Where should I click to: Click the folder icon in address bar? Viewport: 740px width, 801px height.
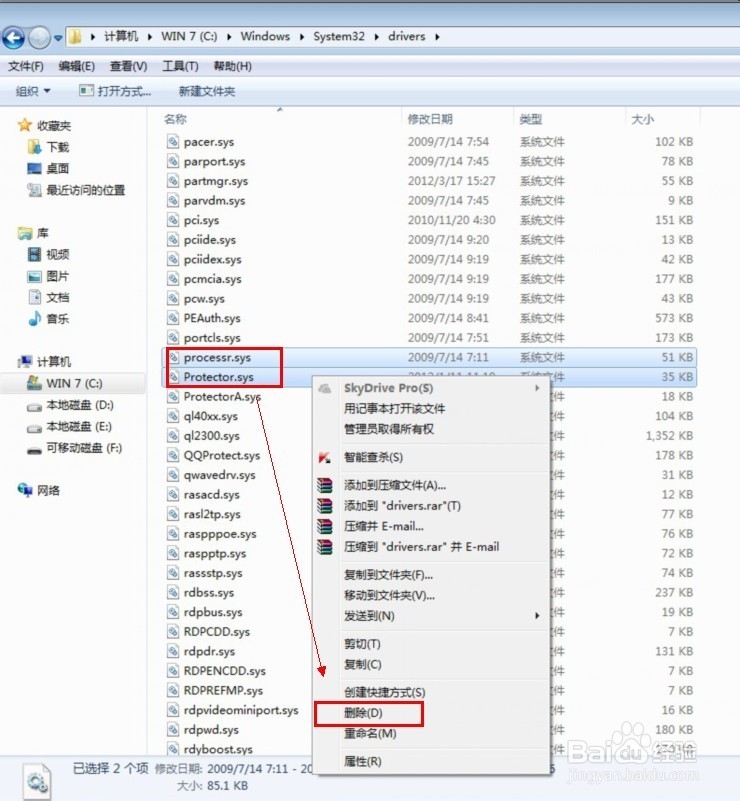76,36
